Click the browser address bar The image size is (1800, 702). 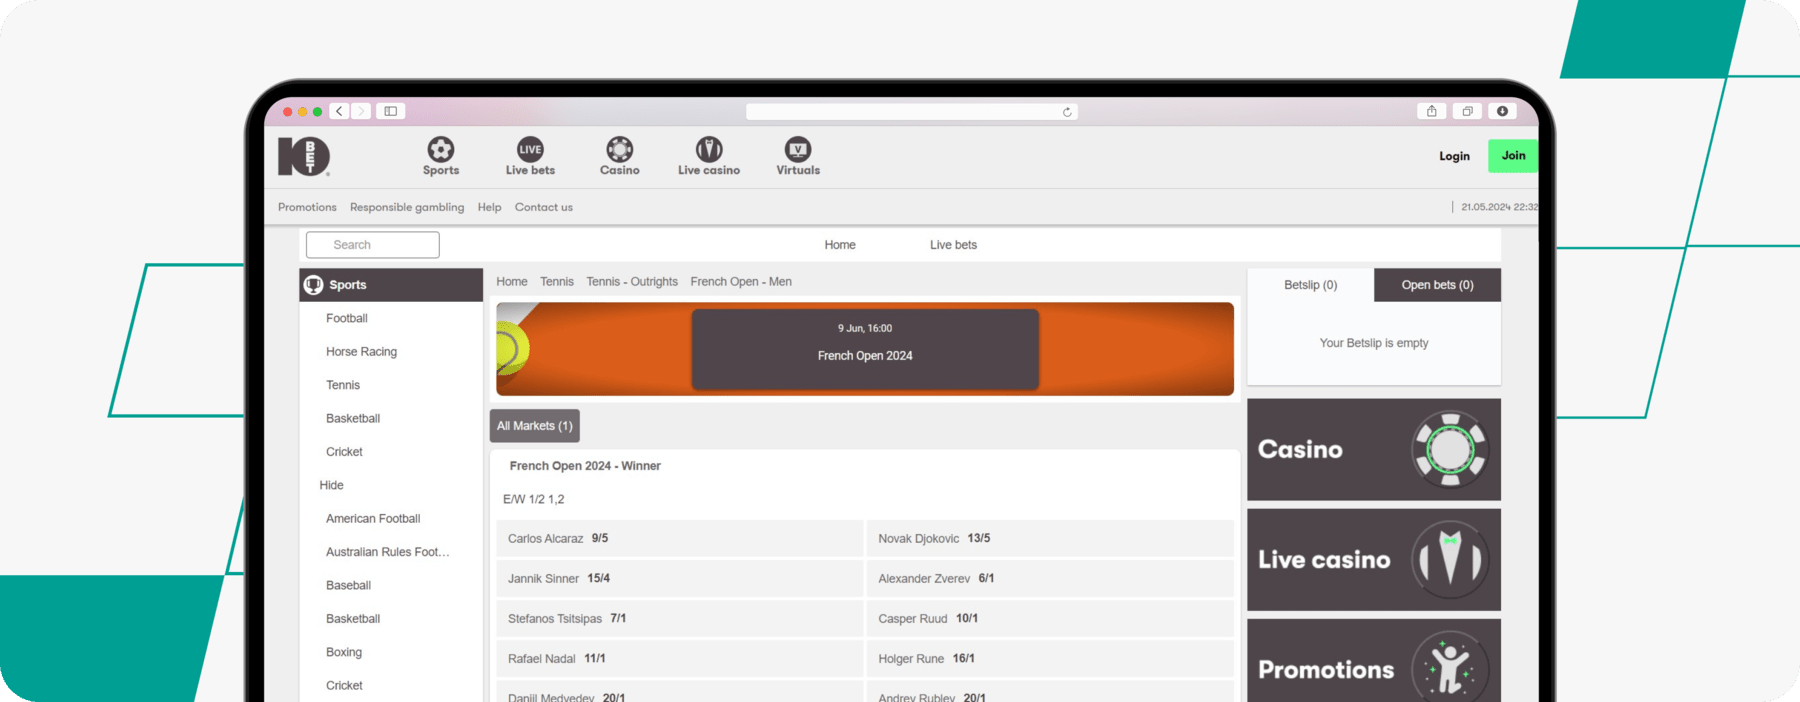[x=911, y=112]
